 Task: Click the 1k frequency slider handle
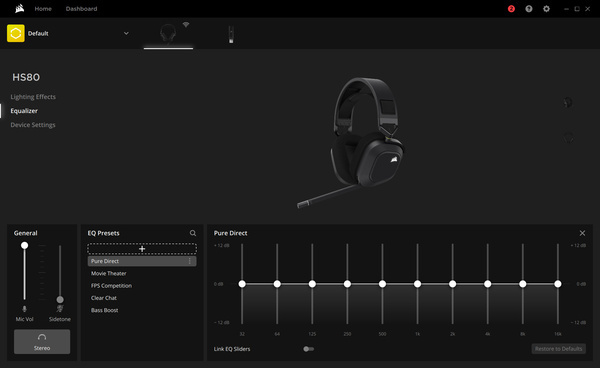point(417,284)
